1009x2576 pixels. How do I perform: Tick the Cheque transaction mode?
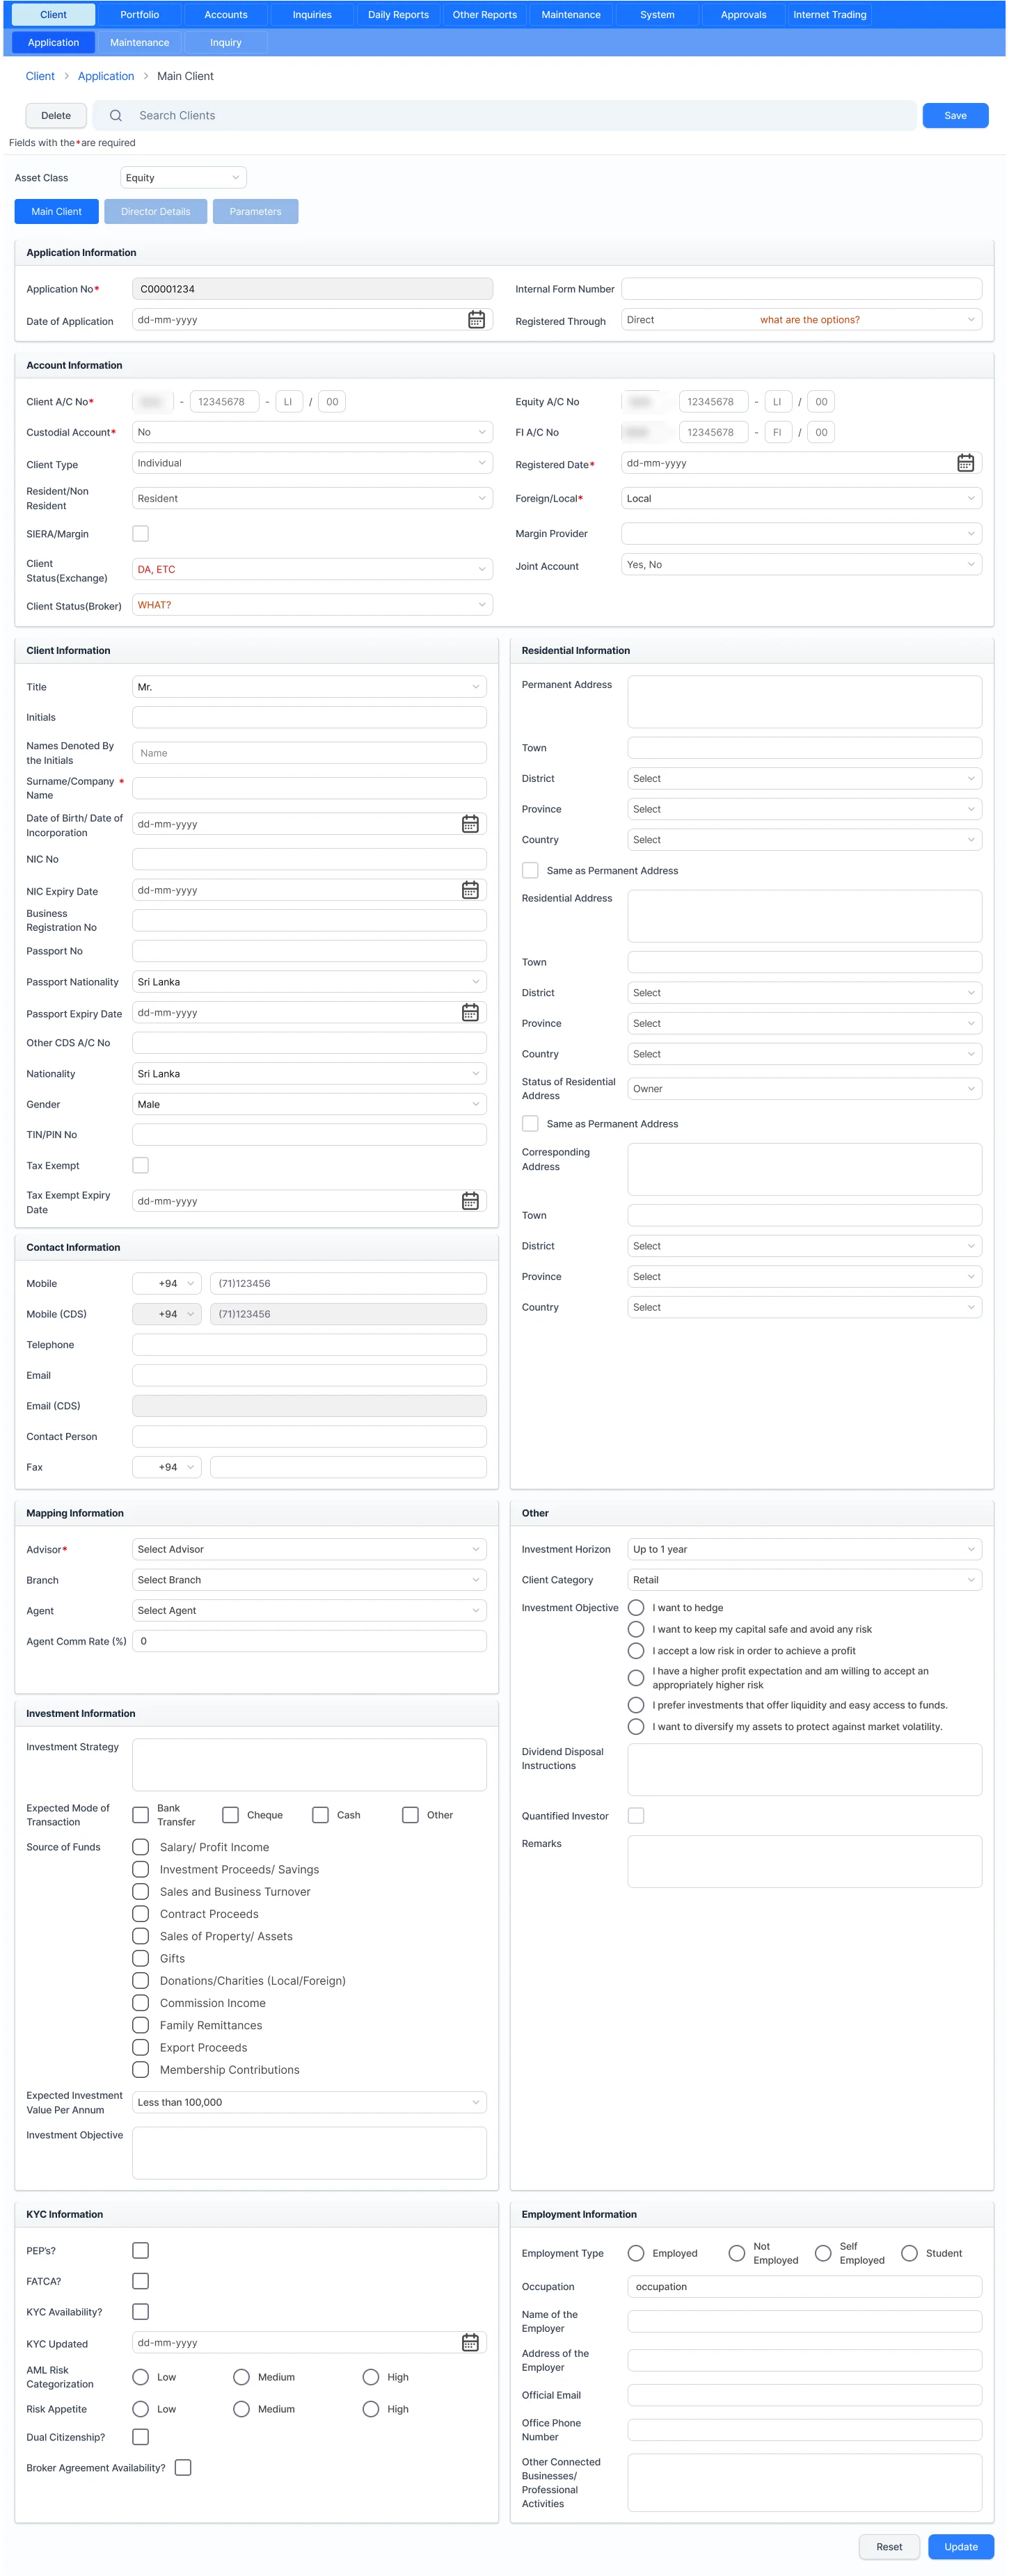[230, 1815]
